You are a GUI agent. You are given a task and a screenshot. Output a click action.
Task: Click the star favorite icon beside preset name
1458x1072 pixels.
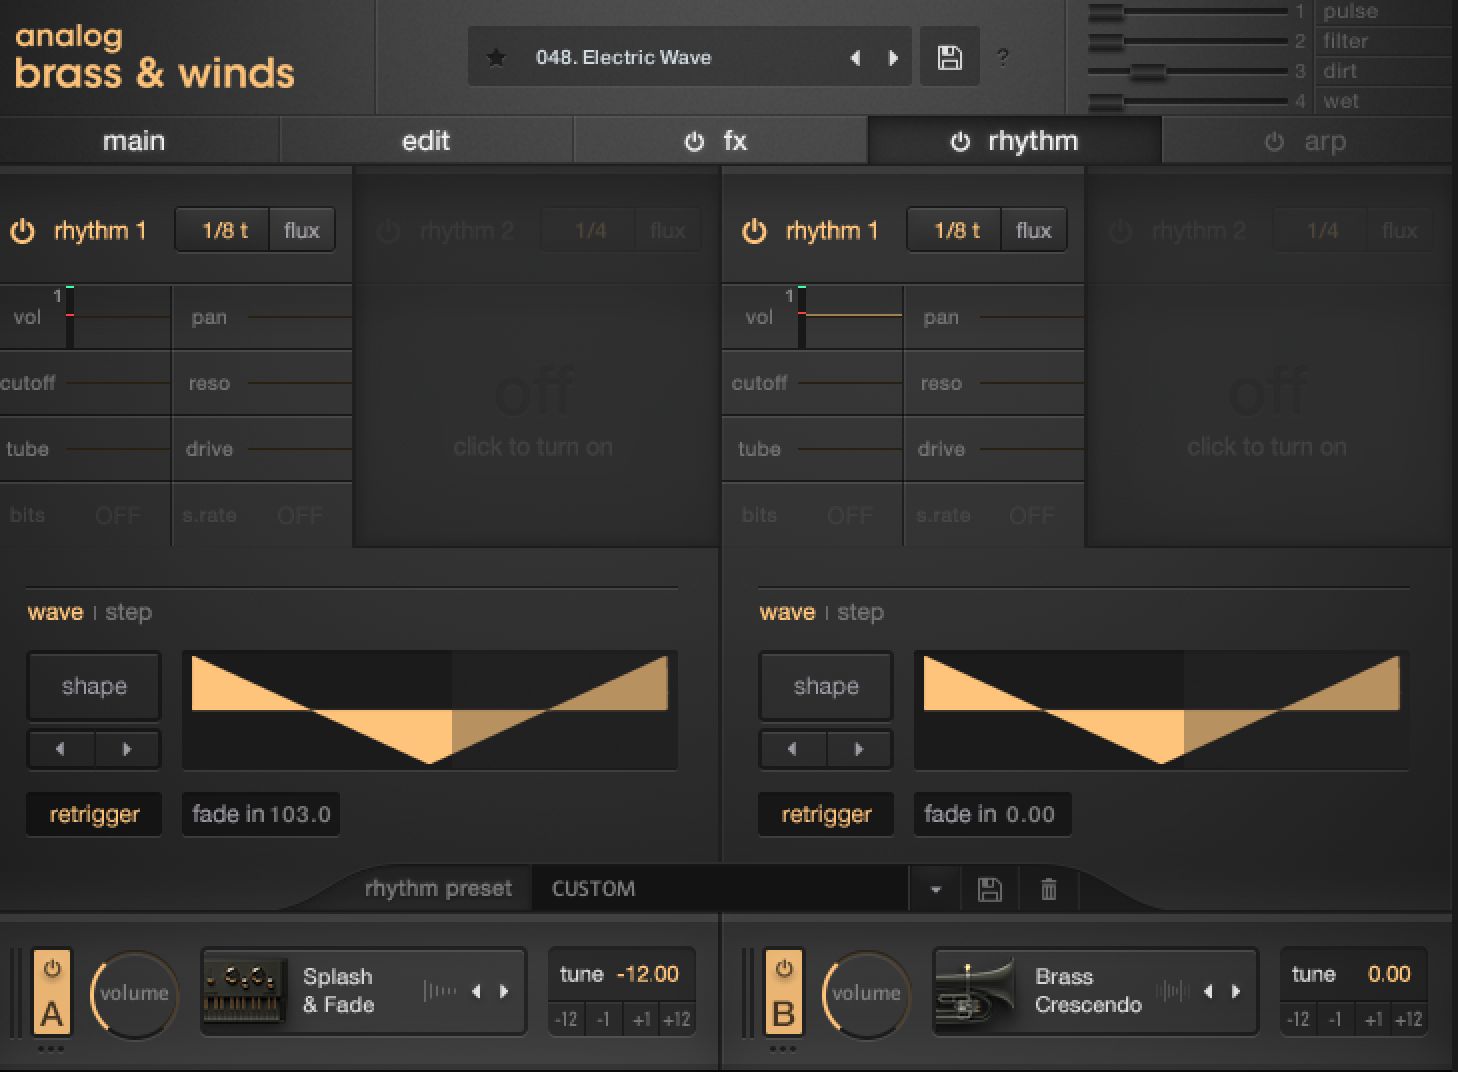click(x=496, y=58)
